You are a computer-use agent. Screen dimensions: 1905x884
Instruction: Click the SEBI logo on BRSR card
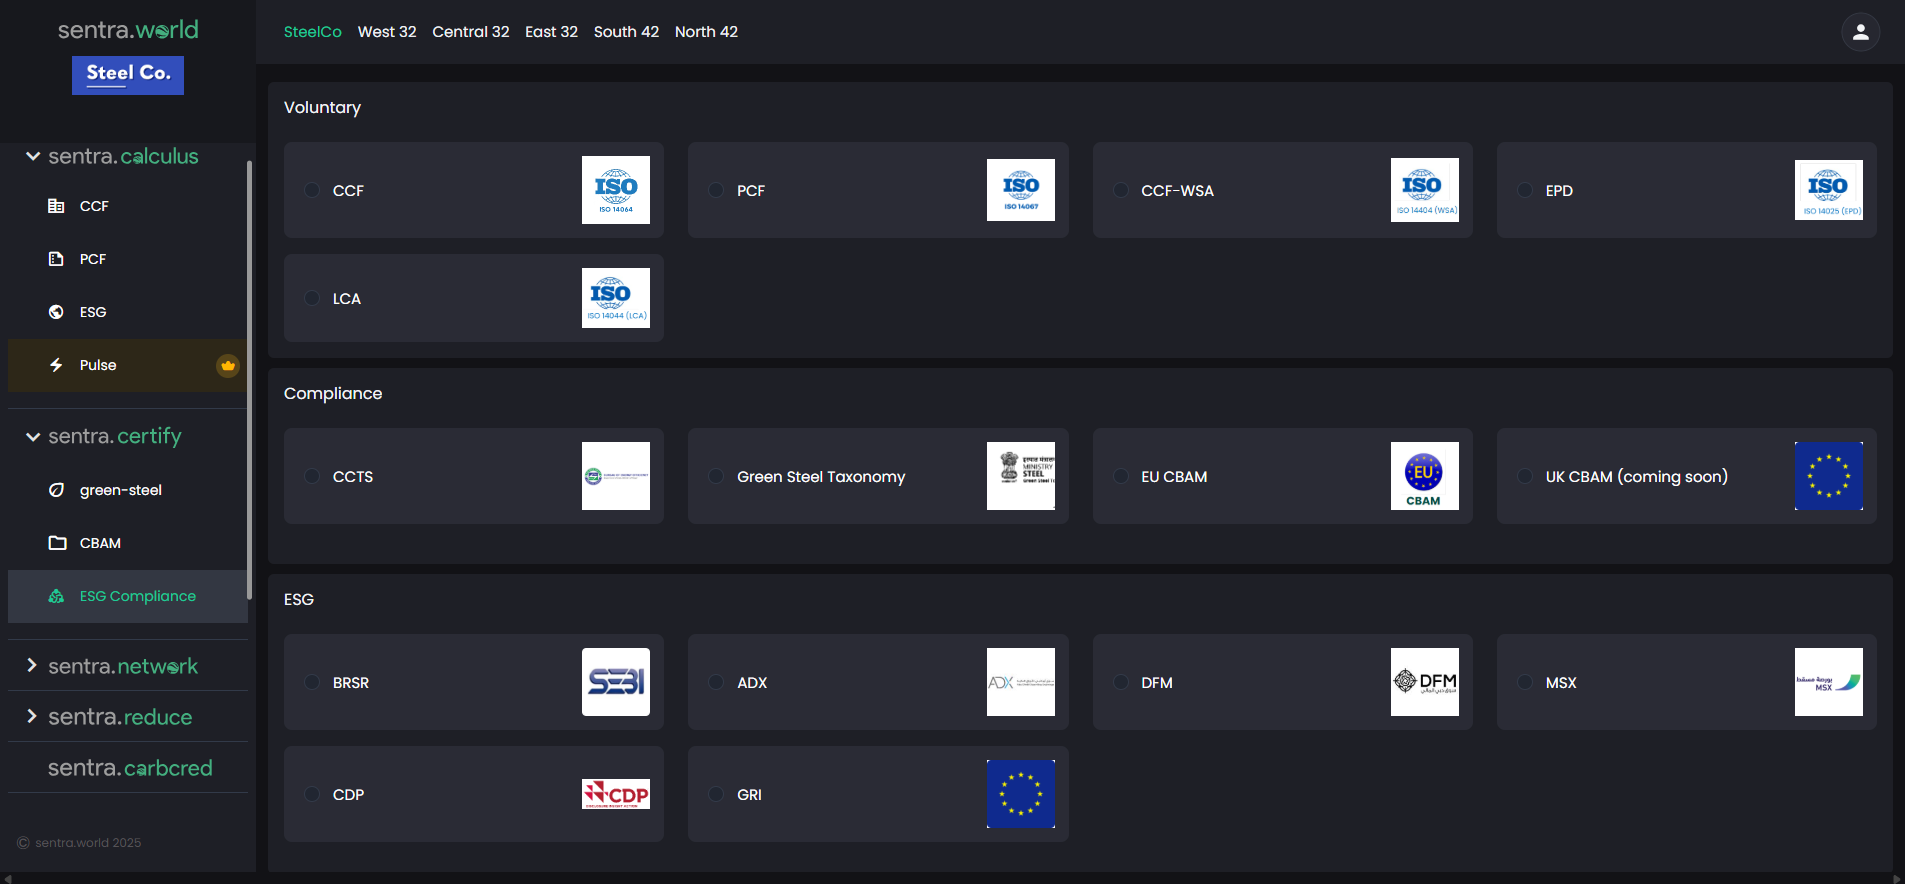(x=616, y=682)
